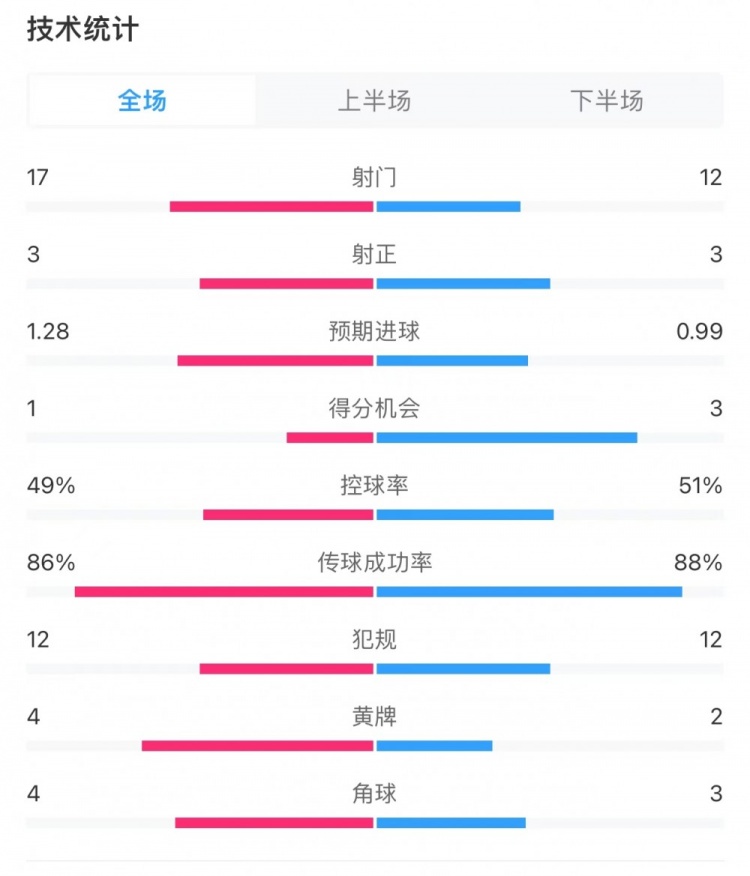
Task: Click the 1.28 expected goals value
Action: [x=48, y=331]
